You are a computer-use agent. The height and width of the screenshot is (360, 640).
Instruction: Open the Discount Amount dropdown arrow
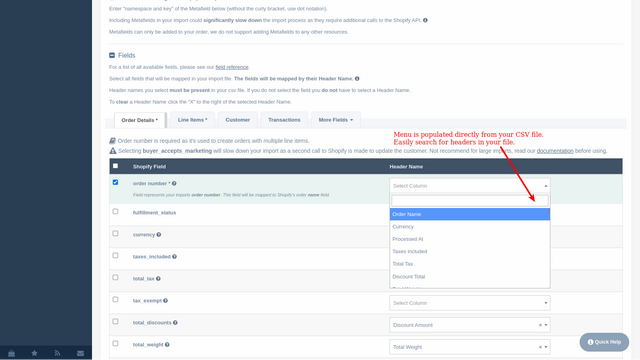[546, 325]
